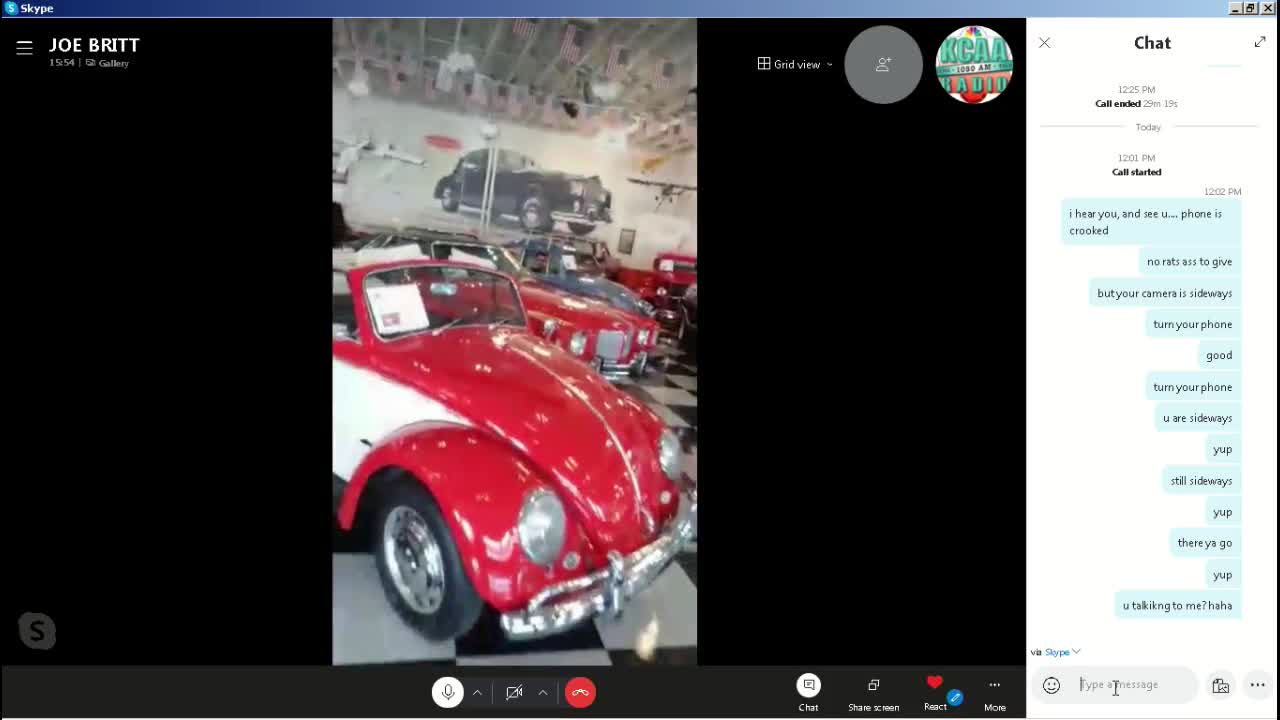This screenshot has height=720, width=1280.
Task: Expand the camera options arrow
Action: tap(543, 692)
